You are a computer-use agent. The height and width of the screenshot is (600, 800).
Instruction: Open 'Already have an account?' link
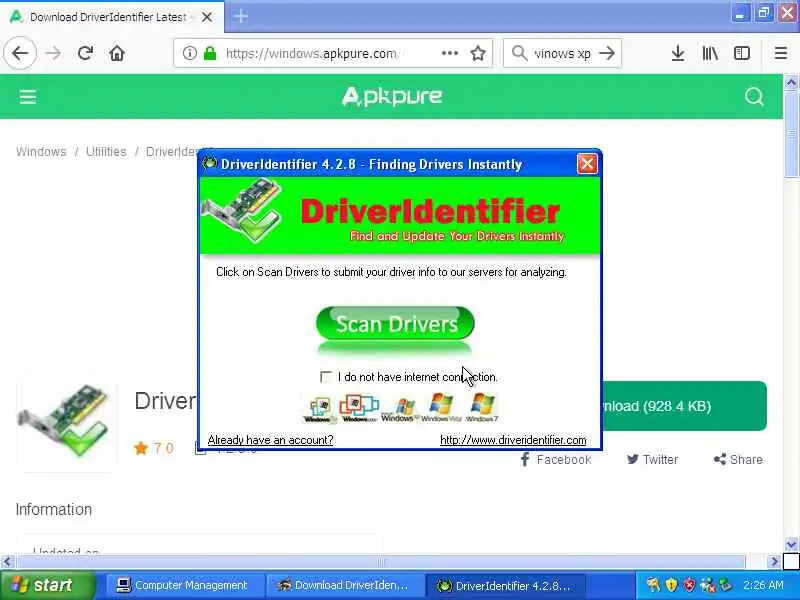click(270, 440)
